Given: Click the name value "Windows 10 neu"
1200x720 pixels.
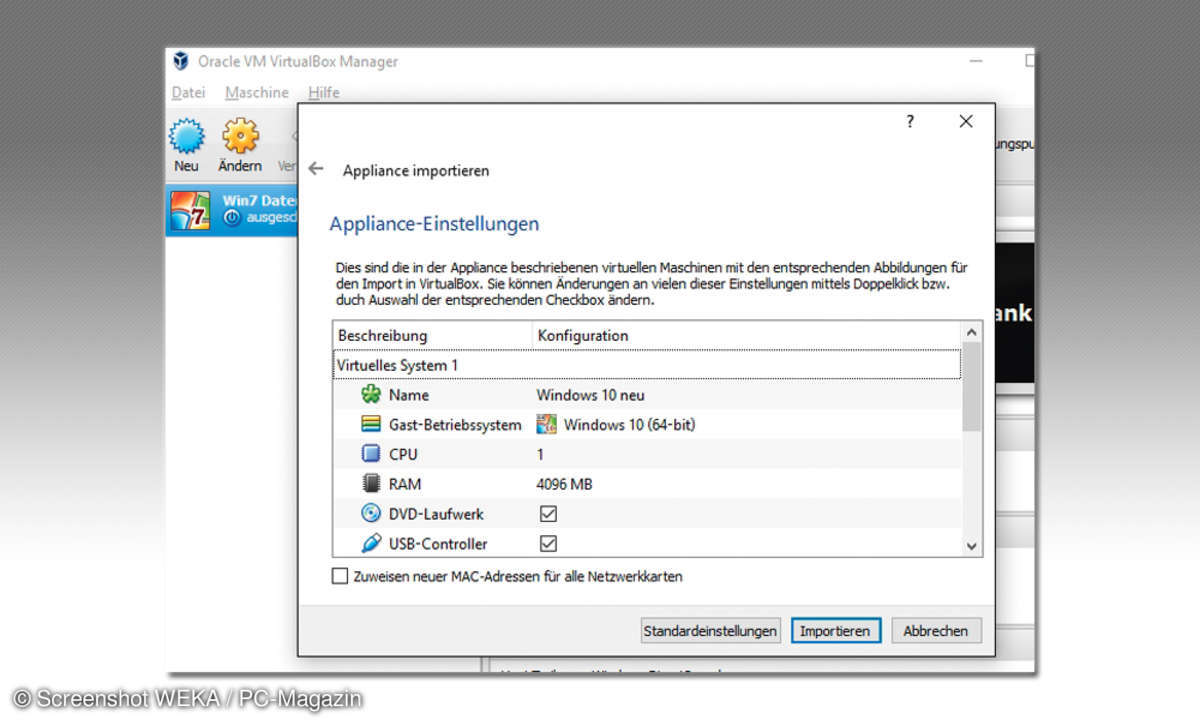Looking at the screenshot, I should click(590, 395).
